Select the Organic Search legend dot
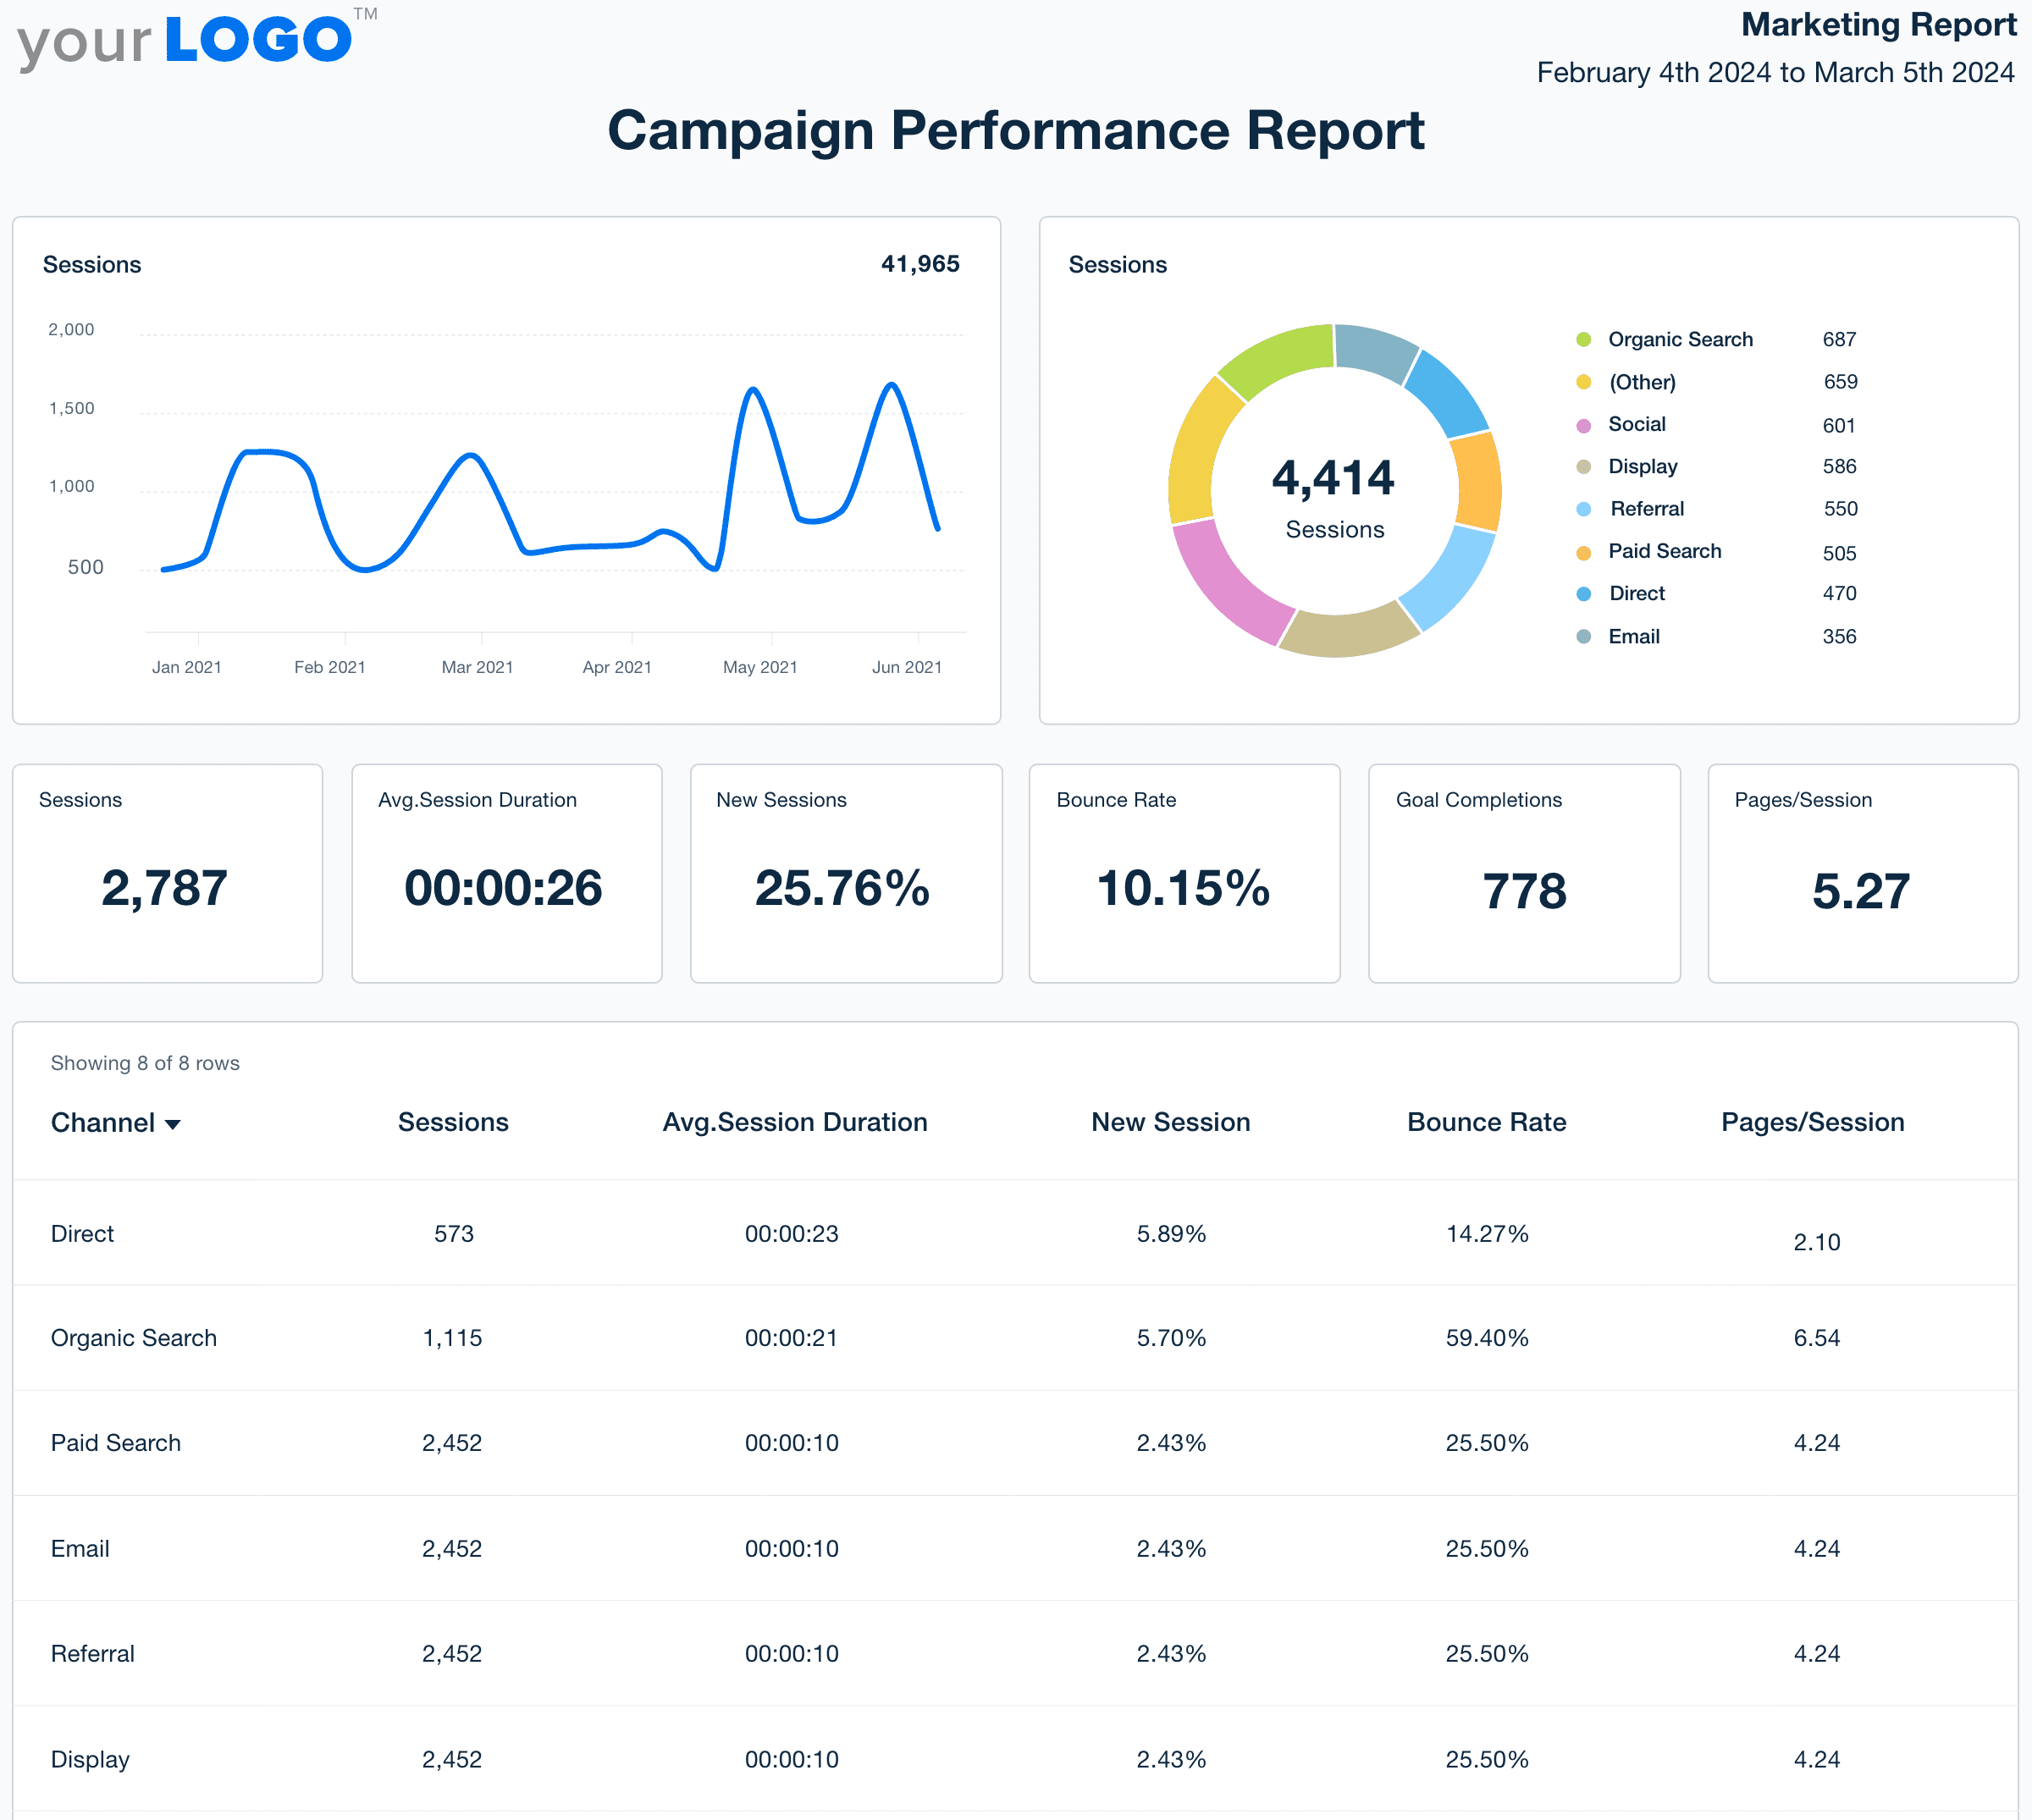 pyautogui.click(x=1586, y=340)
